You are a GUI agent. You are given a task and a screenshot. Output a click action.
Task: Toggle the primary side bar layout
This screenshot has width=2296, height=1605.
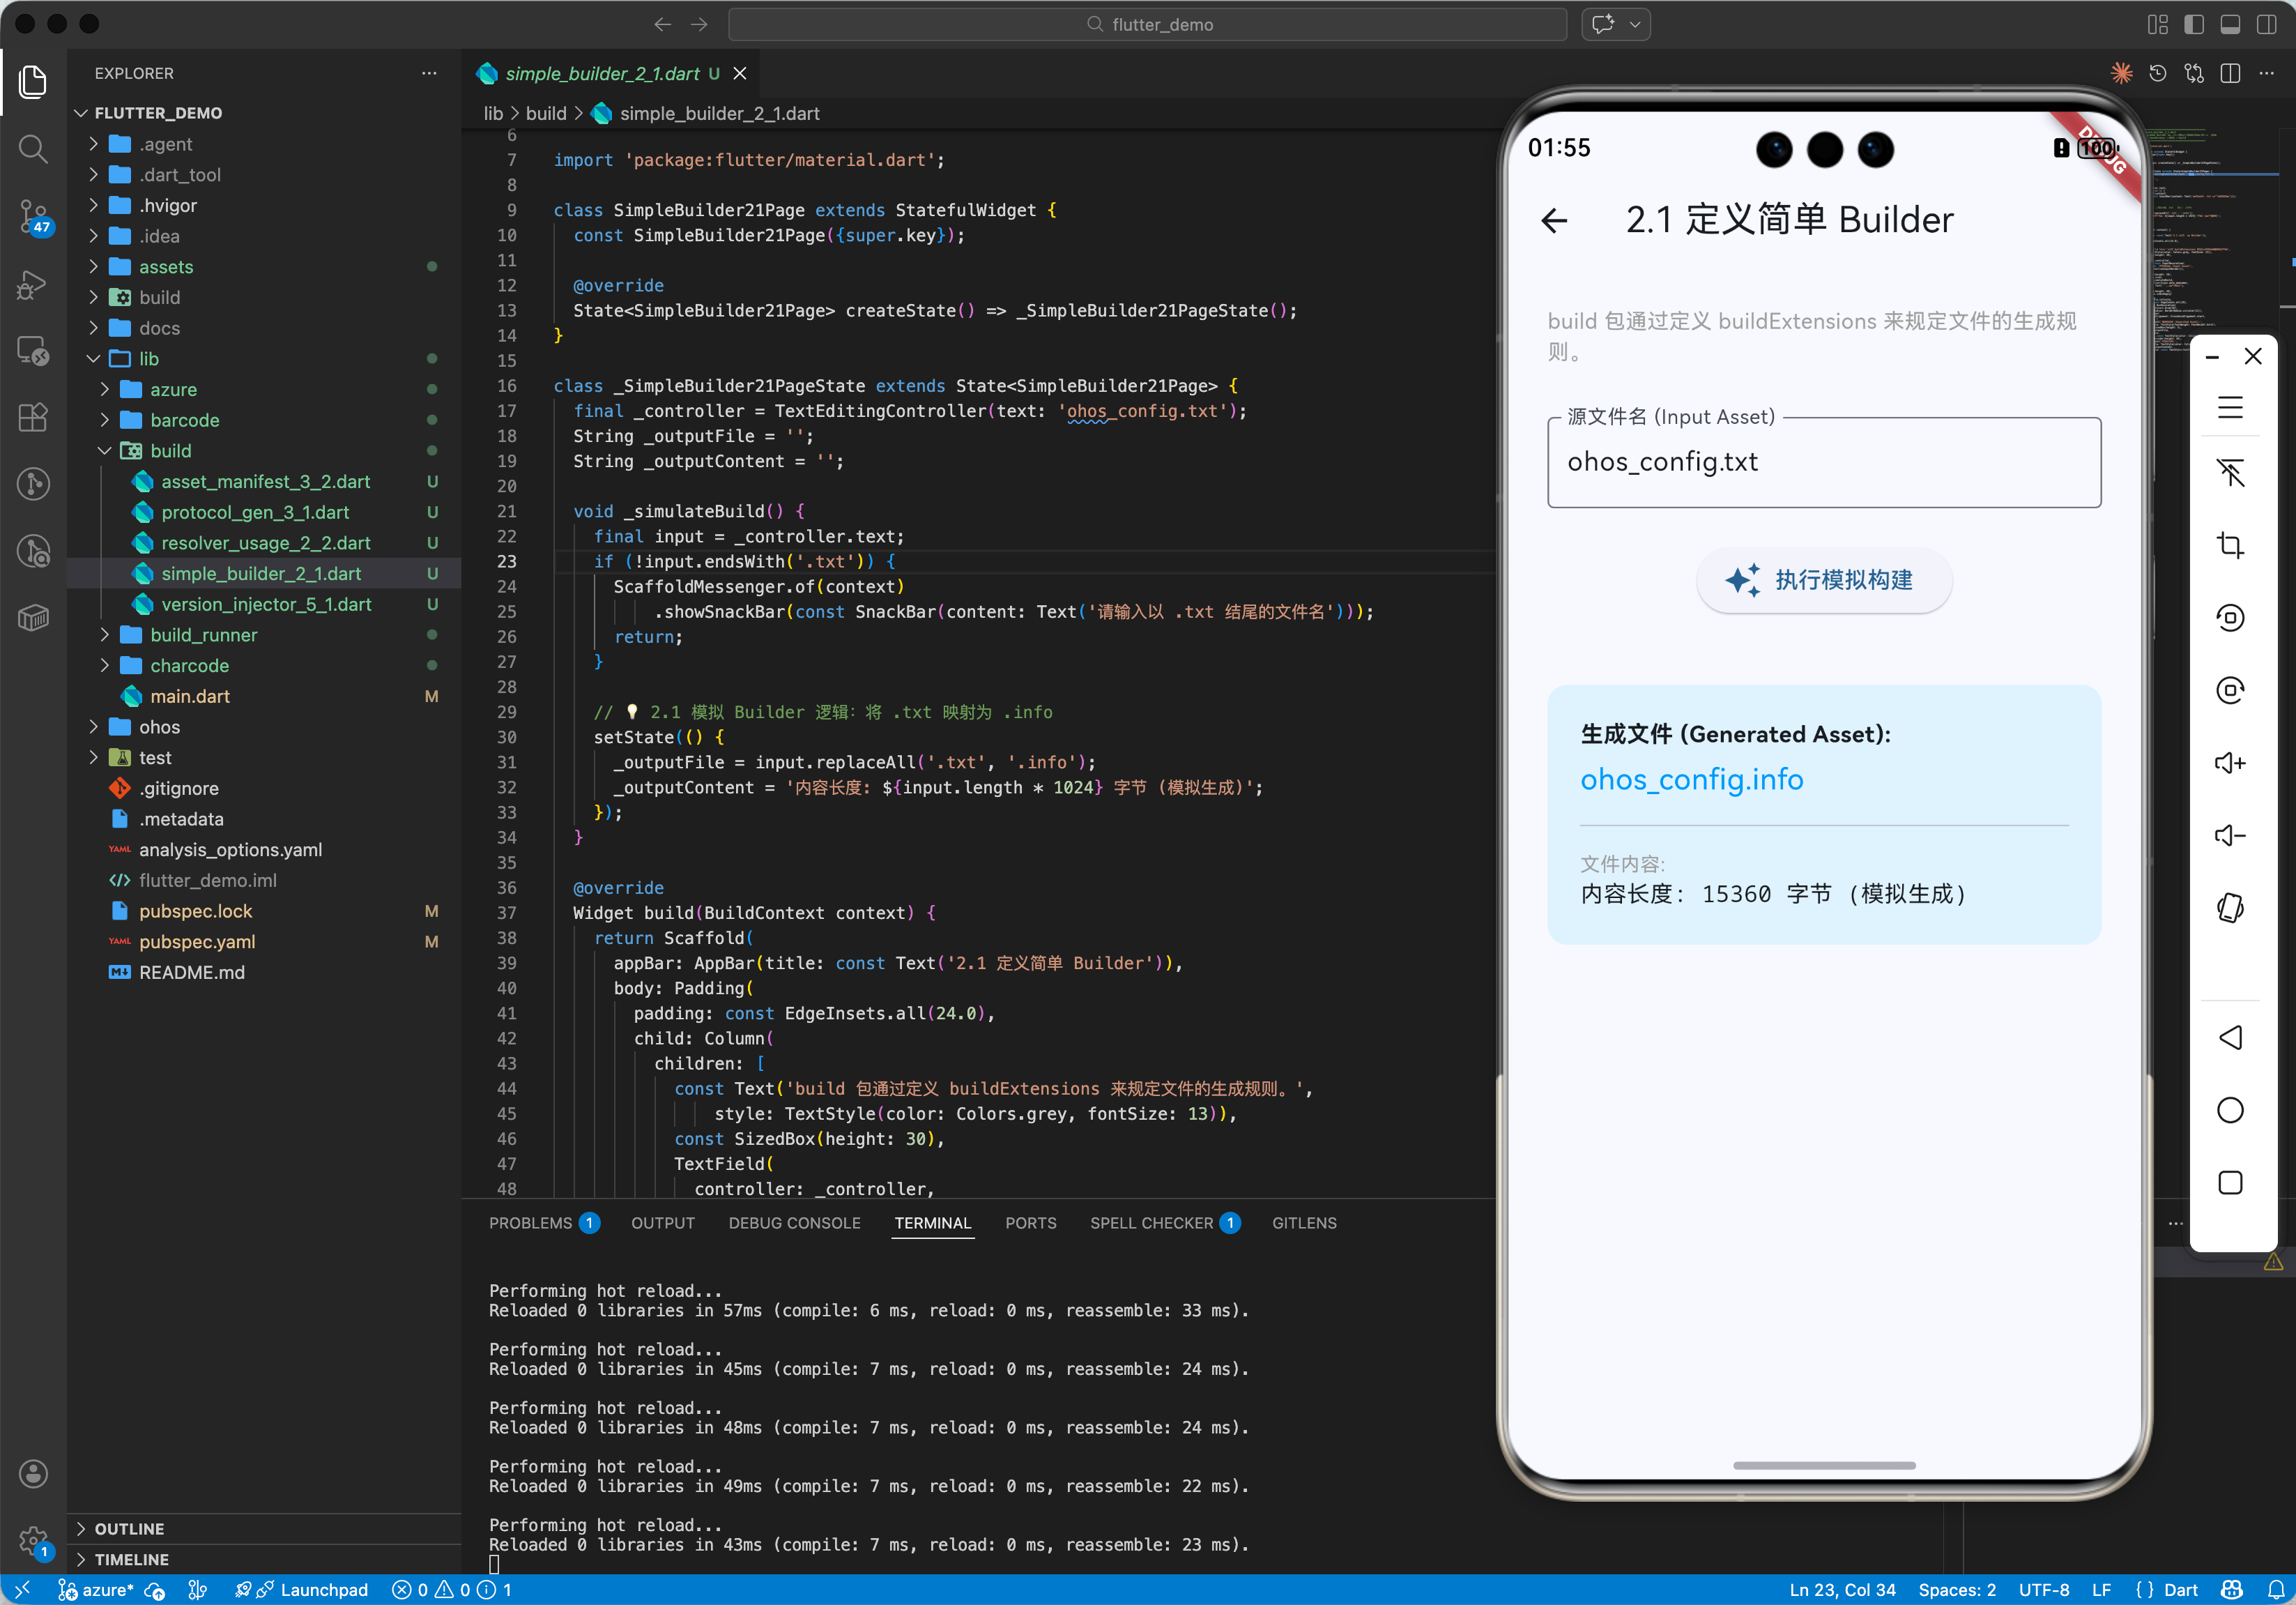coord(2193,24)
